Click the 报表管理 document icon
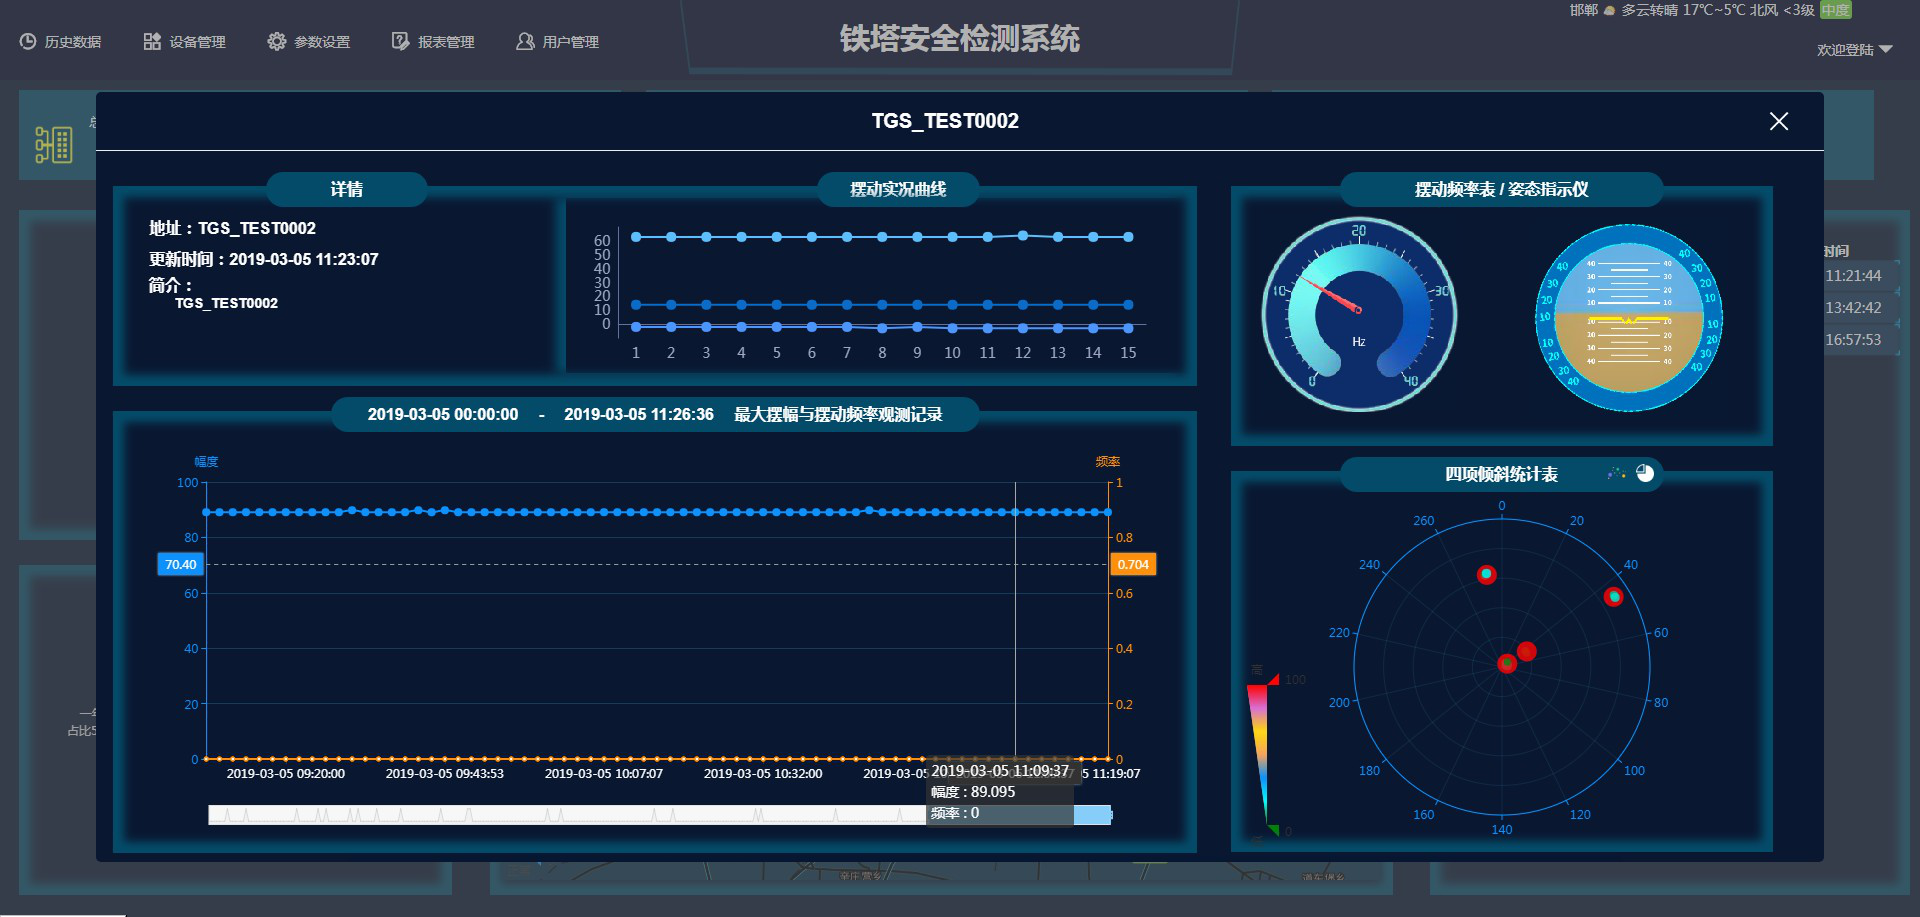Screen dimensions: 1920x917 point(399,40)
